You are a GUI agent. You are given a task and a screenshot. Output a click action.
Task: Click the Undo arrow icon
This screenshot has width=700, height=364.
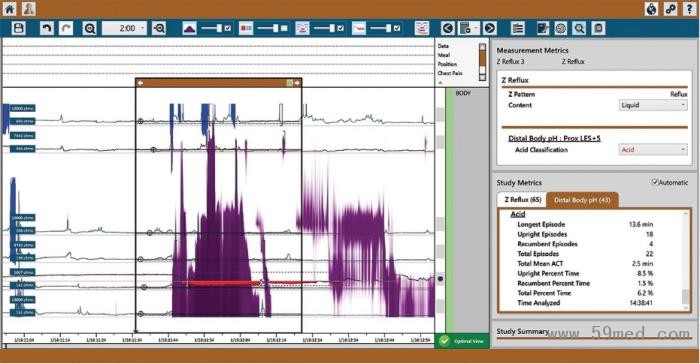click(46, 28)
